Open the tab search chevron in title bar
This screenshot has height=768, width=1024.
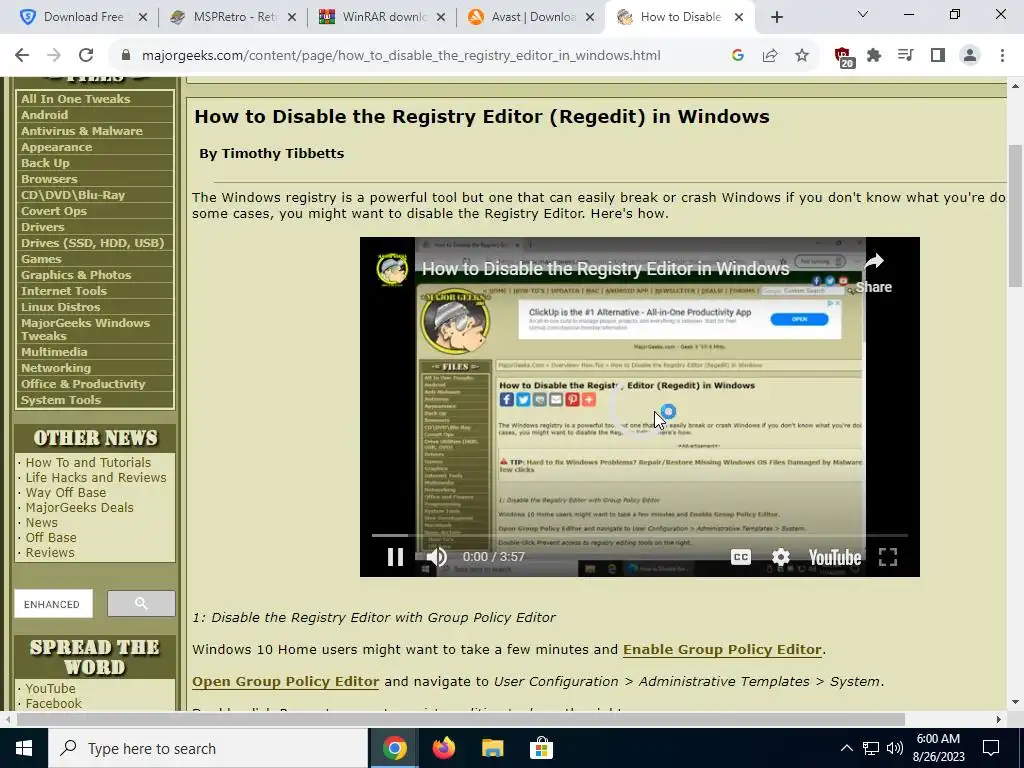pos(862,14)
